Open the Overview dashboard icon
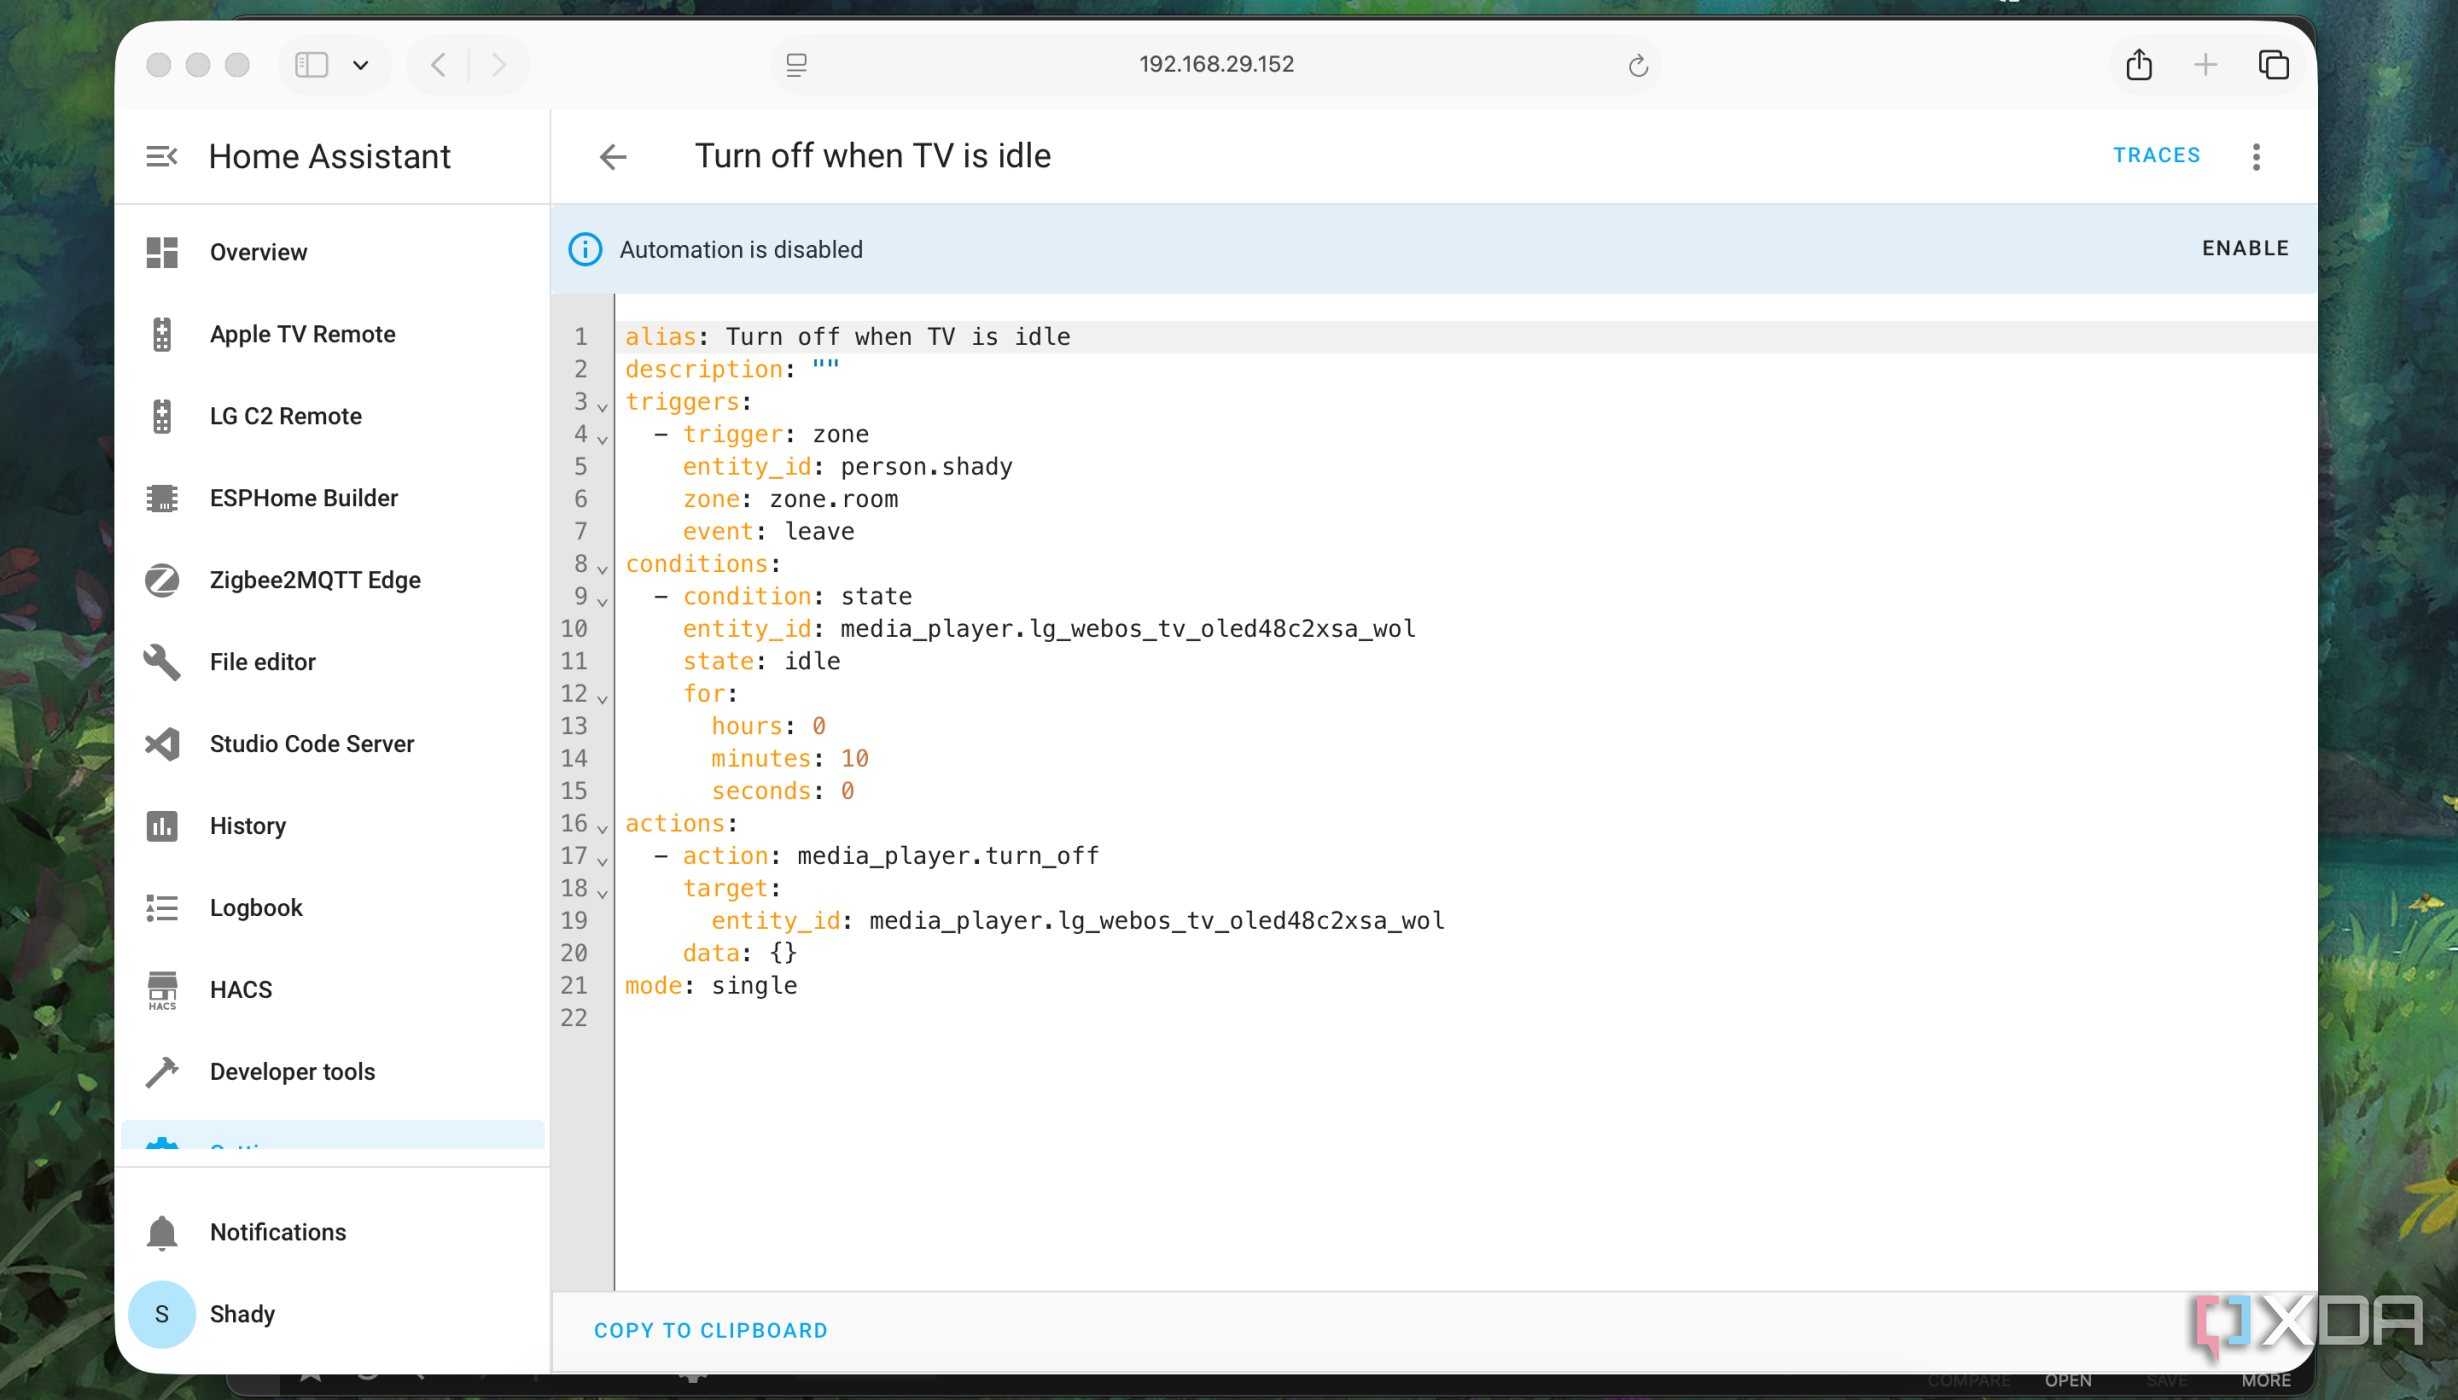This screenshot has width=2458, height=1400. tap(162, 252)
